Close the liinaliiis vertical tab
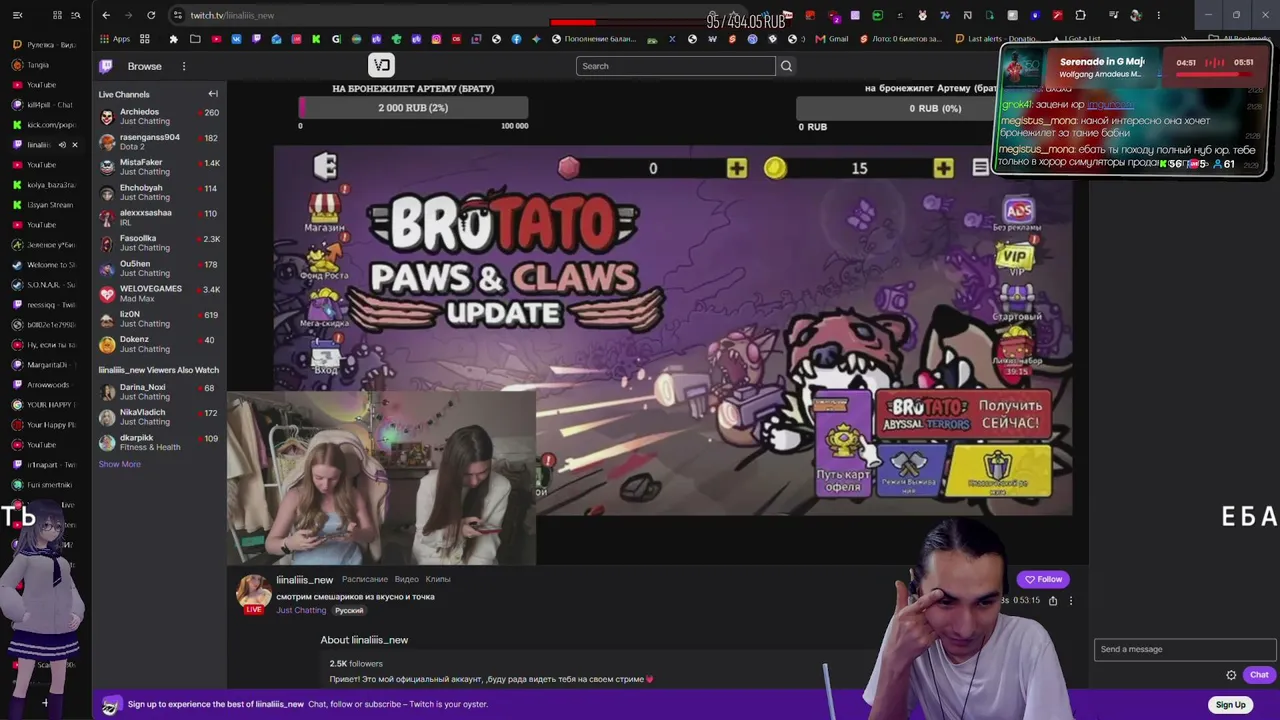 point(74,145)
